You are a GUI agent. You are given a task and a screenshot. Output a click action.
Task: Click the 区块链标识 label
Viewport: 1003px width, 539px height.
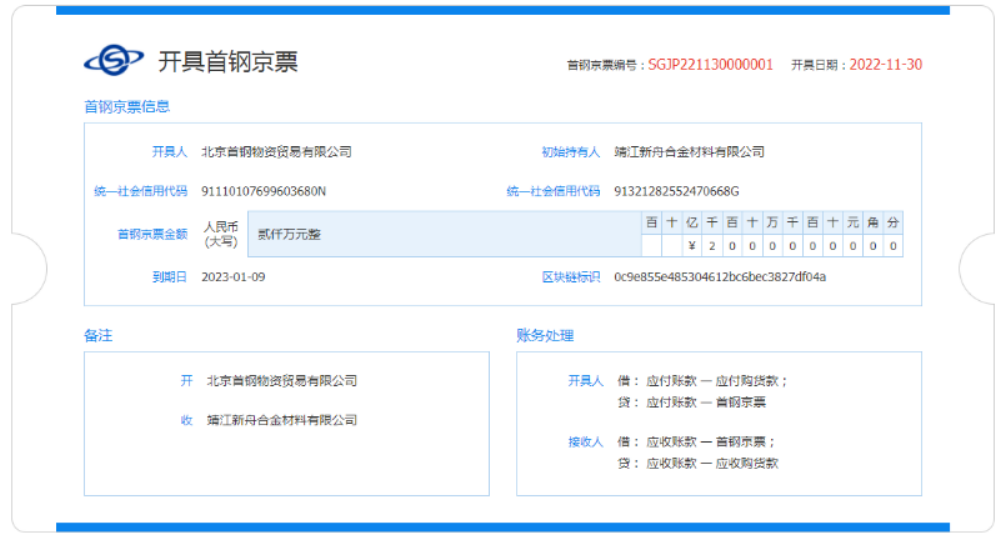[x=571, y=277]
